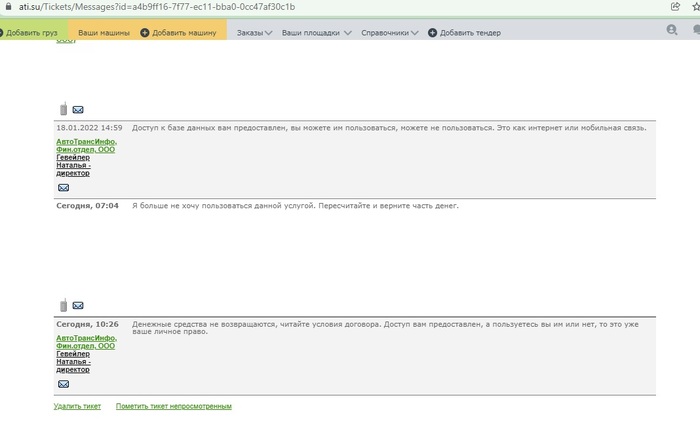Click the phone icon above the 18.01.2022 message
The width and height of the screenshot is (700, 423).
[x=63, y=109]
